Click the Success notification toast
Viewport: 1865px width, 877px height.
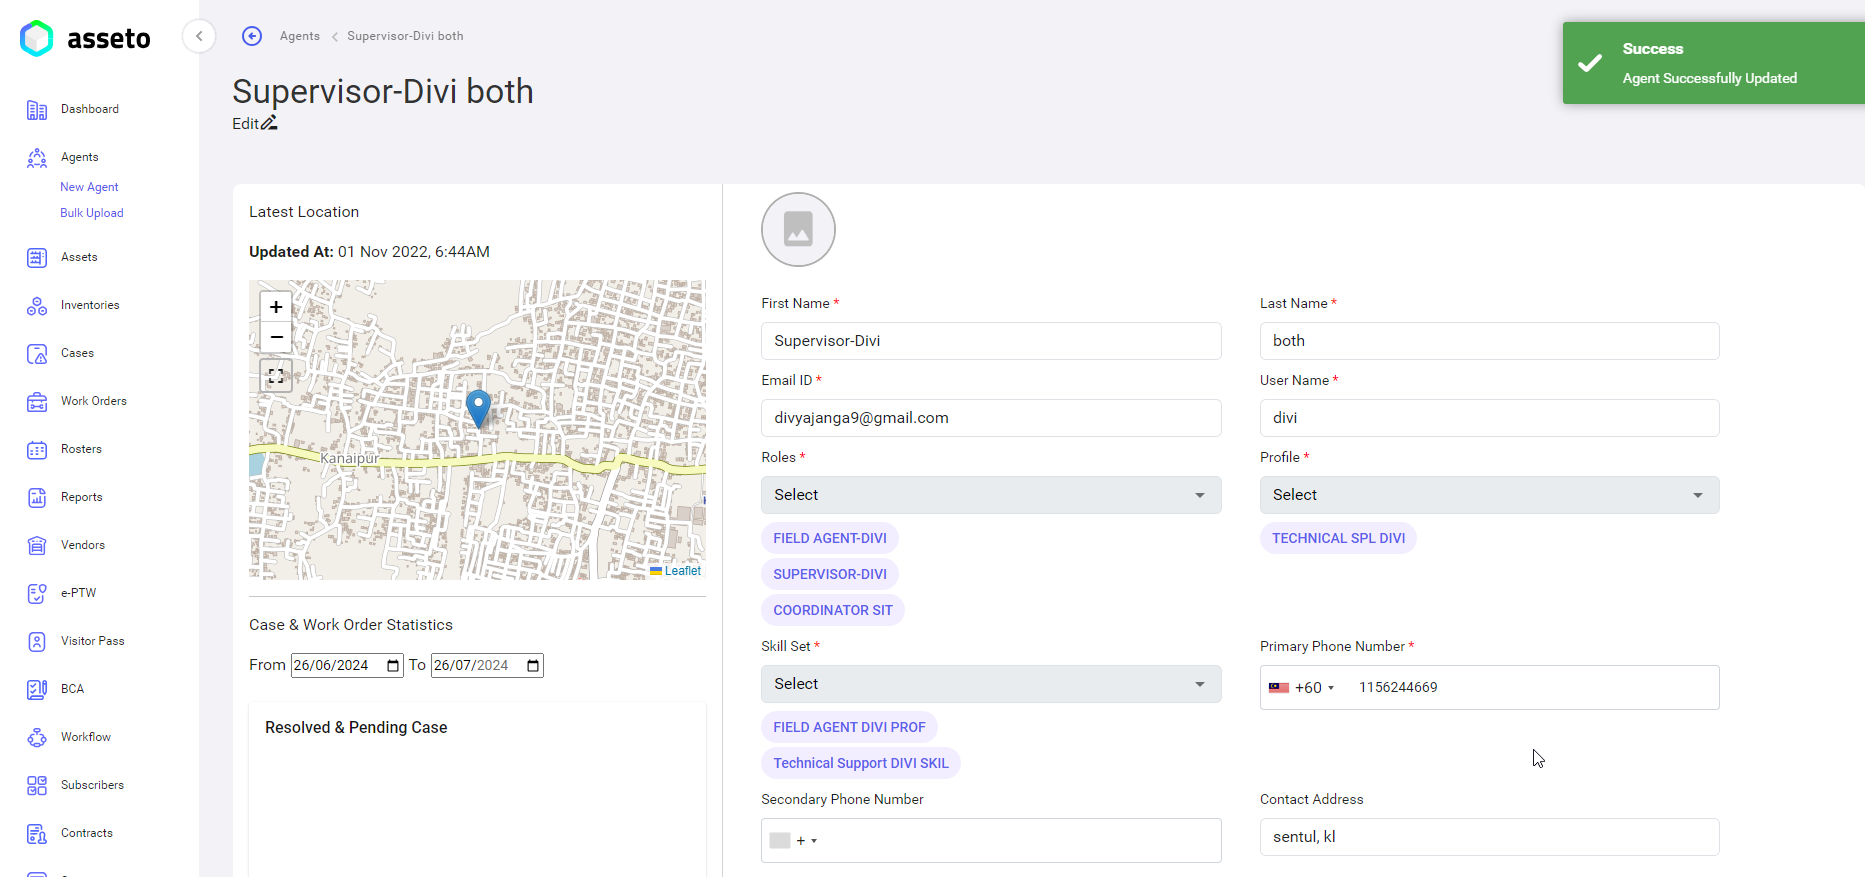pos(1713,63)
